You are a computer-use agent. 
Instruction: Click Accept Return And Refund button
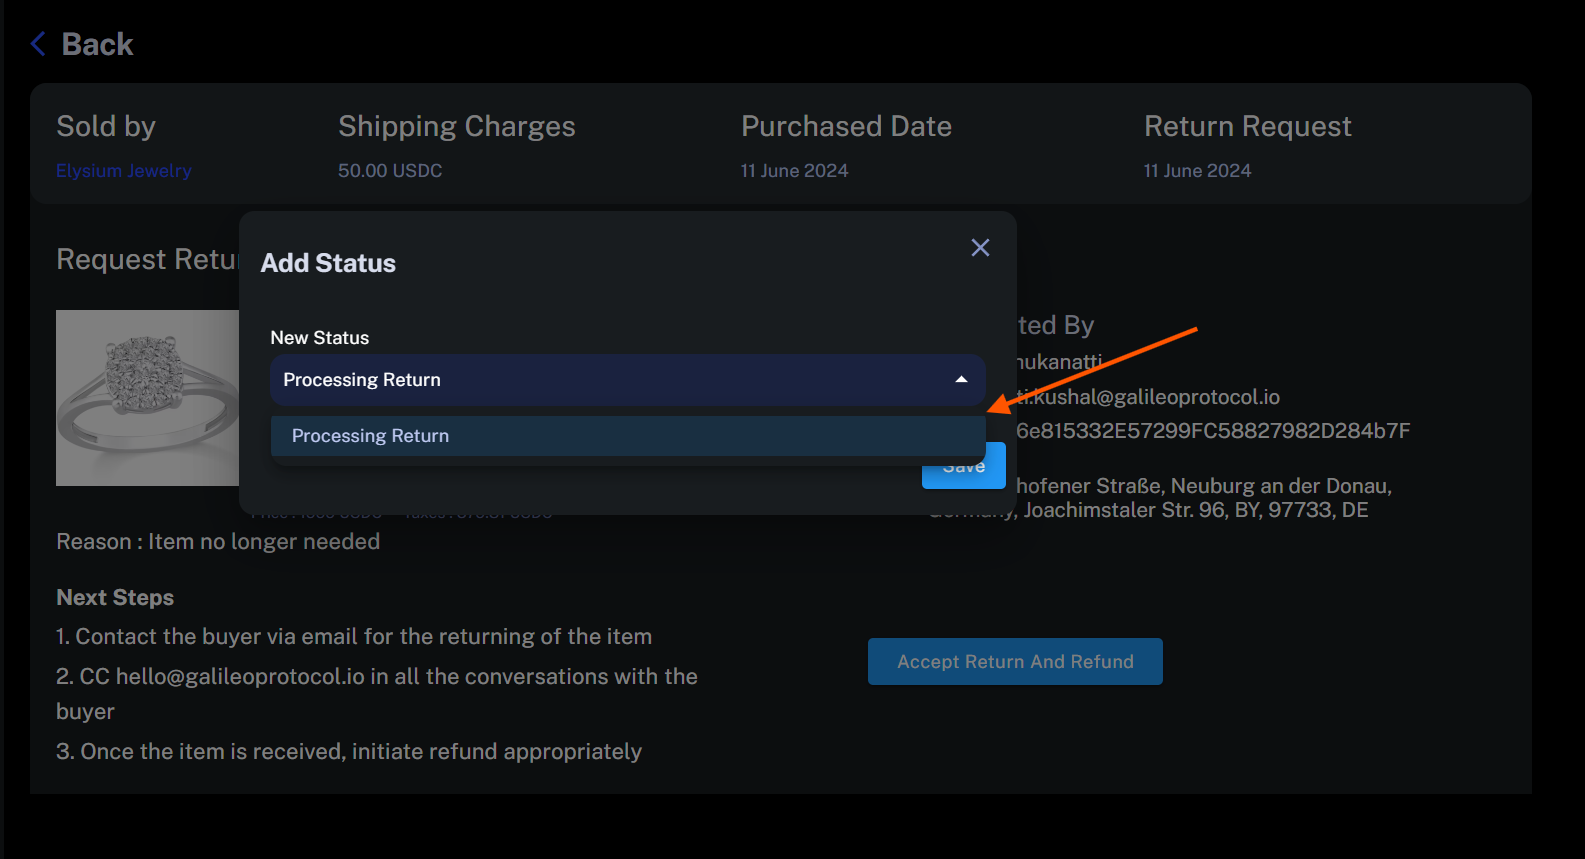click(1015, 662)
